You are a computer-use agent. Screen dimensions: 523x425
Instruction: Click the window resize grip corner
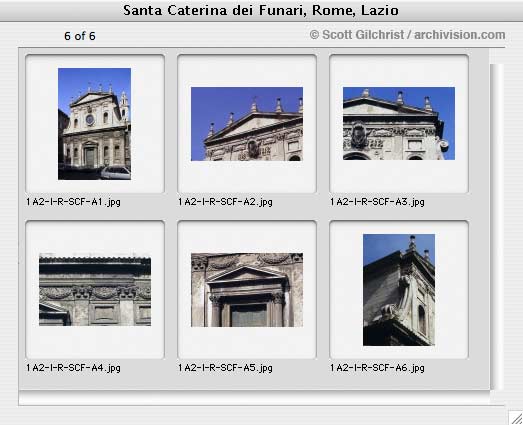pos(516,418)
